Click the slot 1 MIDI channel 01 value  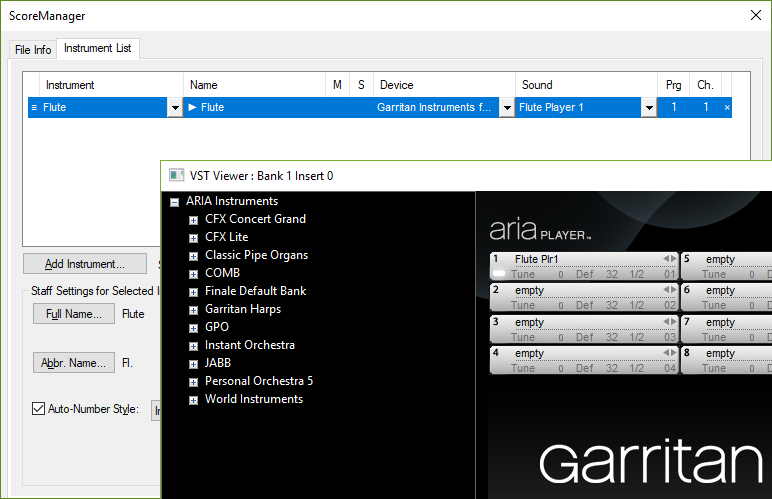click(670, 275)
